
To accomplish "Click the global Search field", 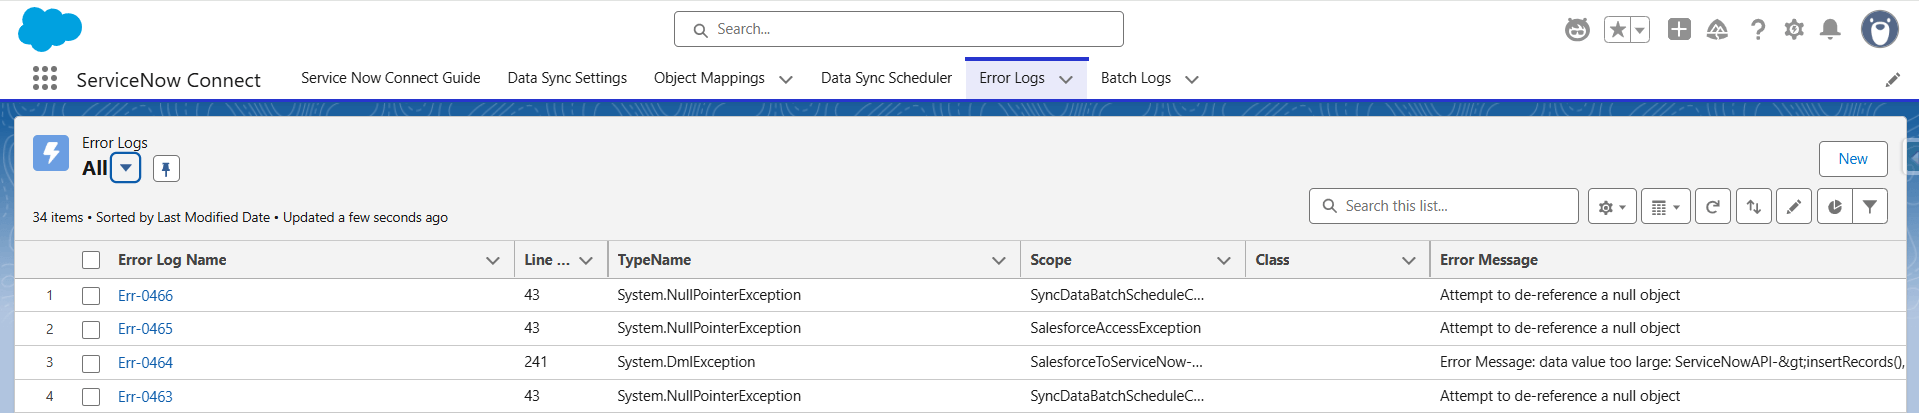I will pyautogui.click(x=899, y=29).
